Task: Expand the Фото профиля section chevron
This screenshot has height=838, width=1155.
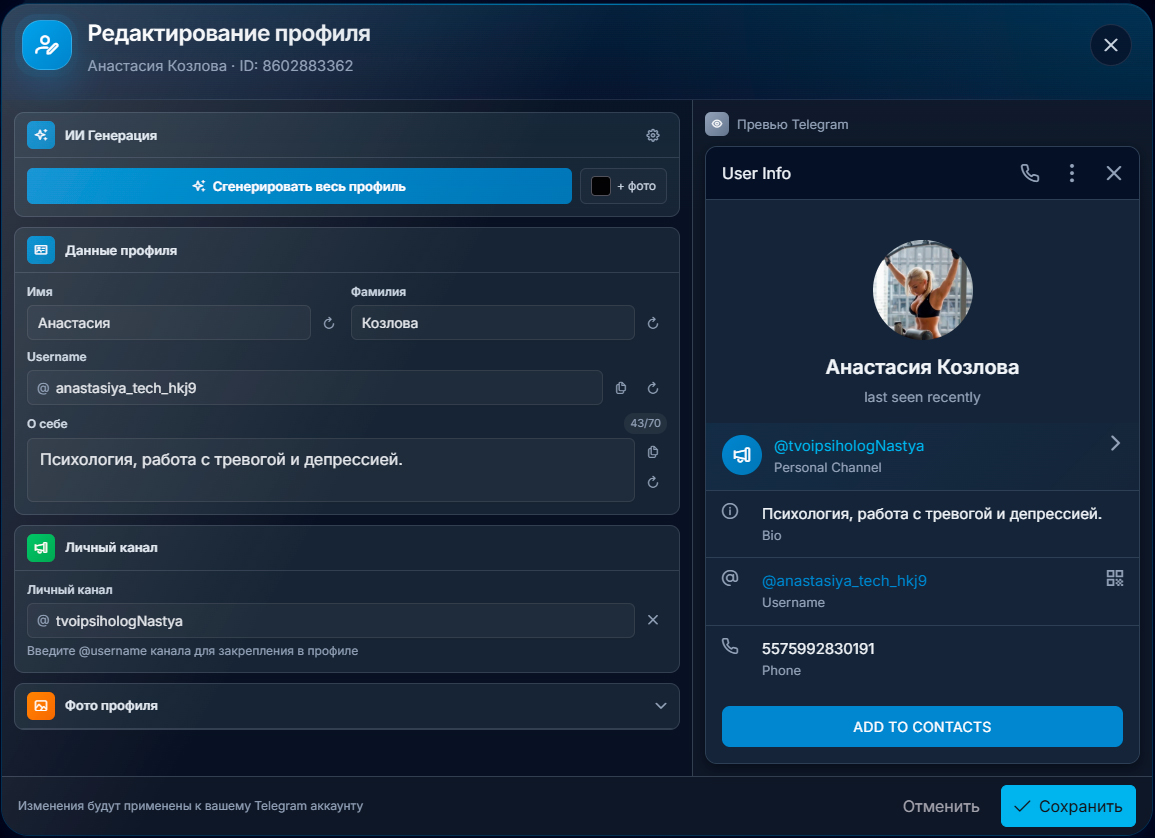Action: click(661, 705)
